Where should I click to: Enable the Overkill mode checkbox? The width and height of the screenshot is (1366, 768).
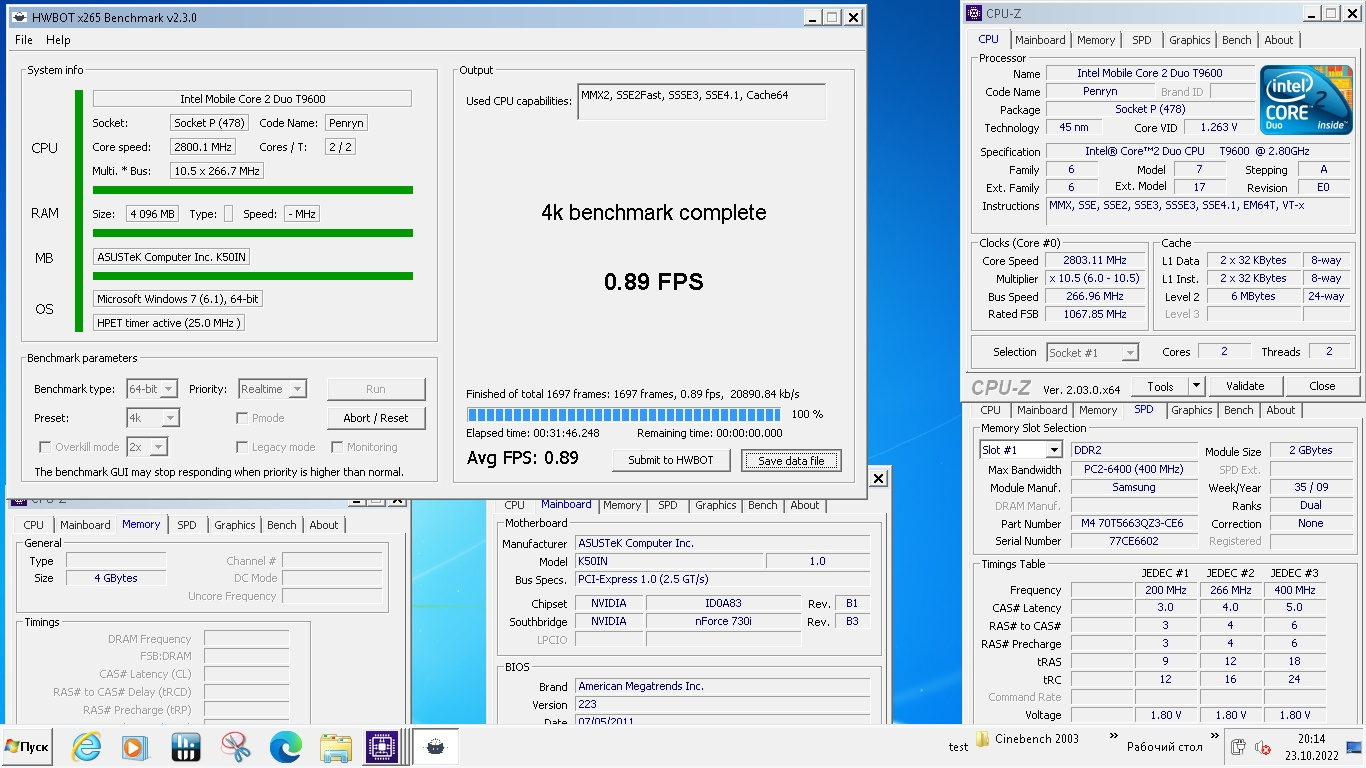[x=44, y=447]
